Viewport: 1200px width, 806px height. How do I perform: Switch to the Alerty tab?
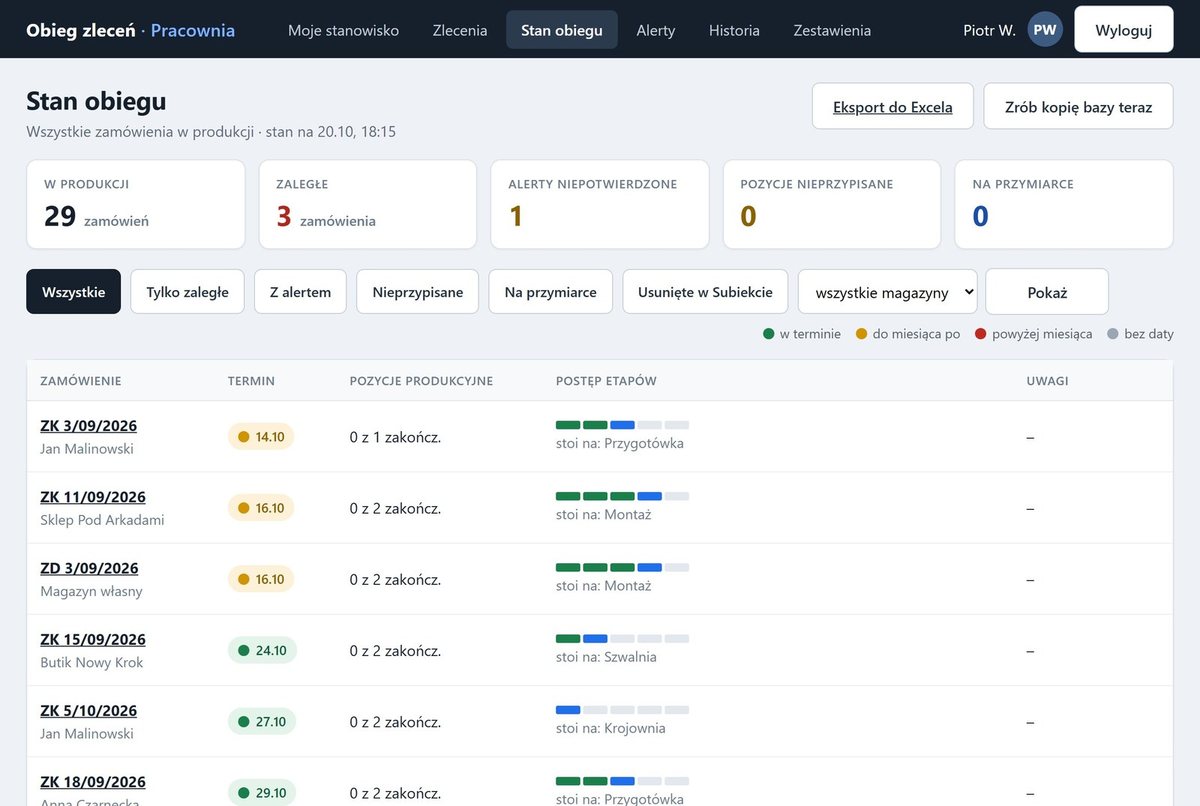click(656, 30)
